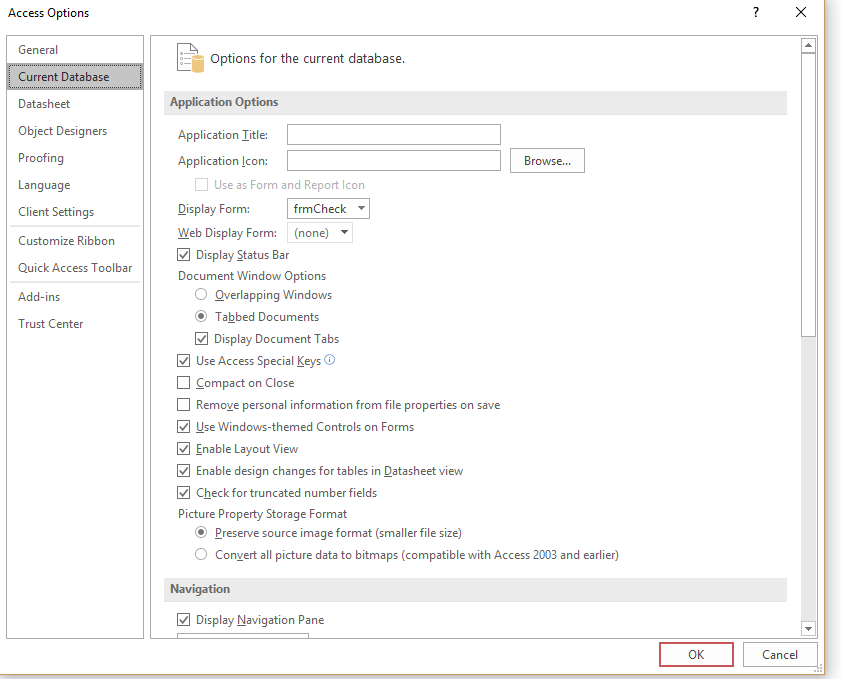Toggle Use Windows-themed Controls on Forms
Image resolution: width=841 pixels, height=679 pixels.
(x=183, y=426)
